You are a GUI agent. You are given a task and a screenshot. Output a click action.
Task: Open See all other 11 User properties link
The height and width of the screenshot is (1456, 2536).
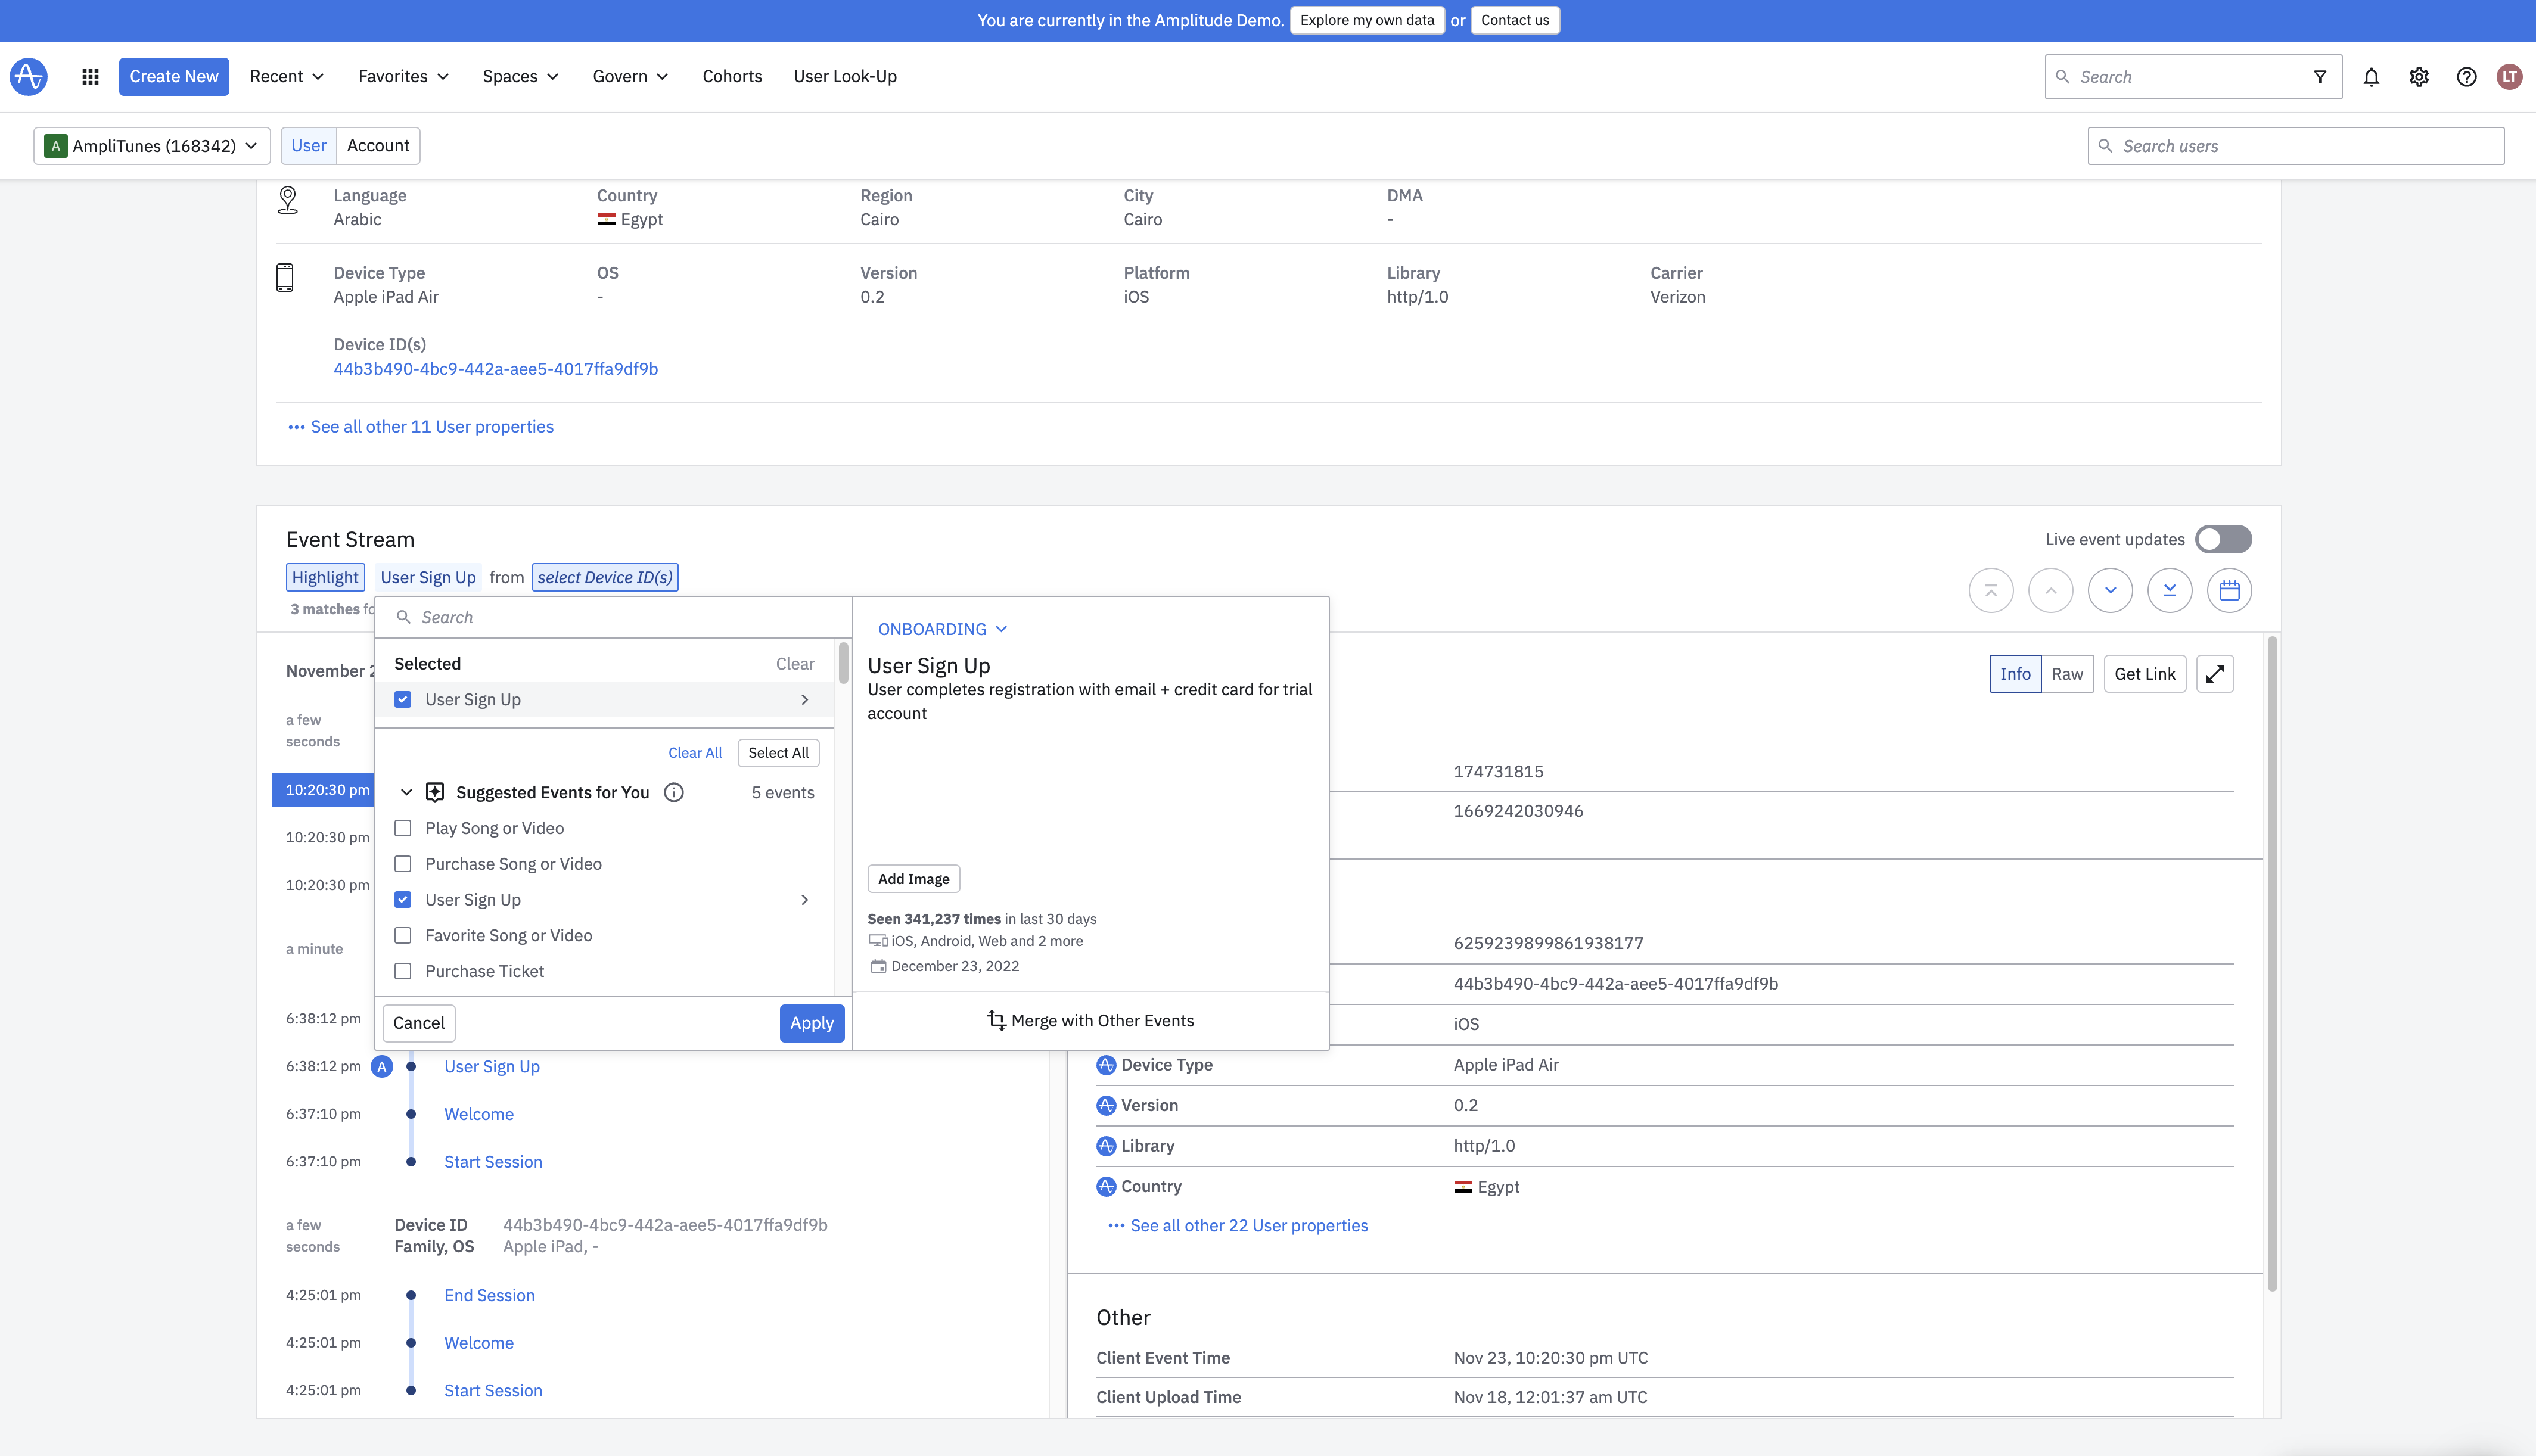(x=431, y=427)
